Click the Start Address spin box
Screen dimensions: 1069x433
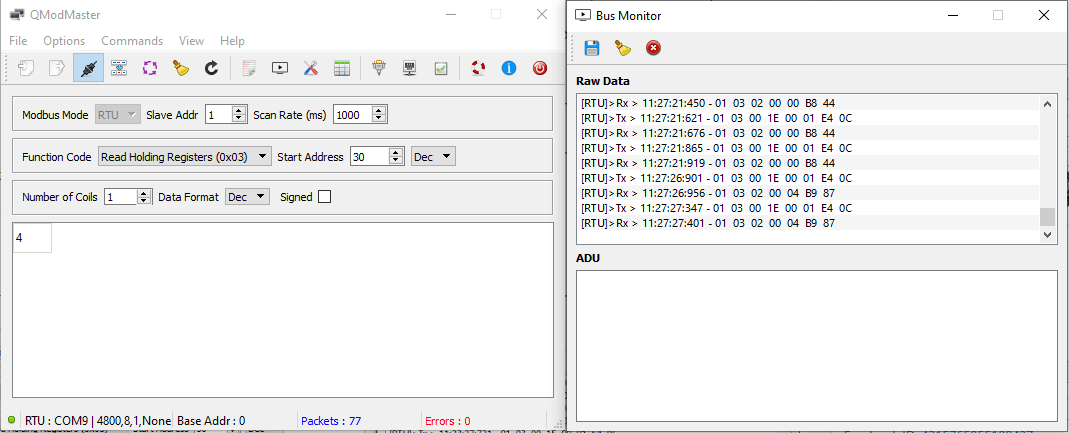pyautogui.click(x=378, y=157)
